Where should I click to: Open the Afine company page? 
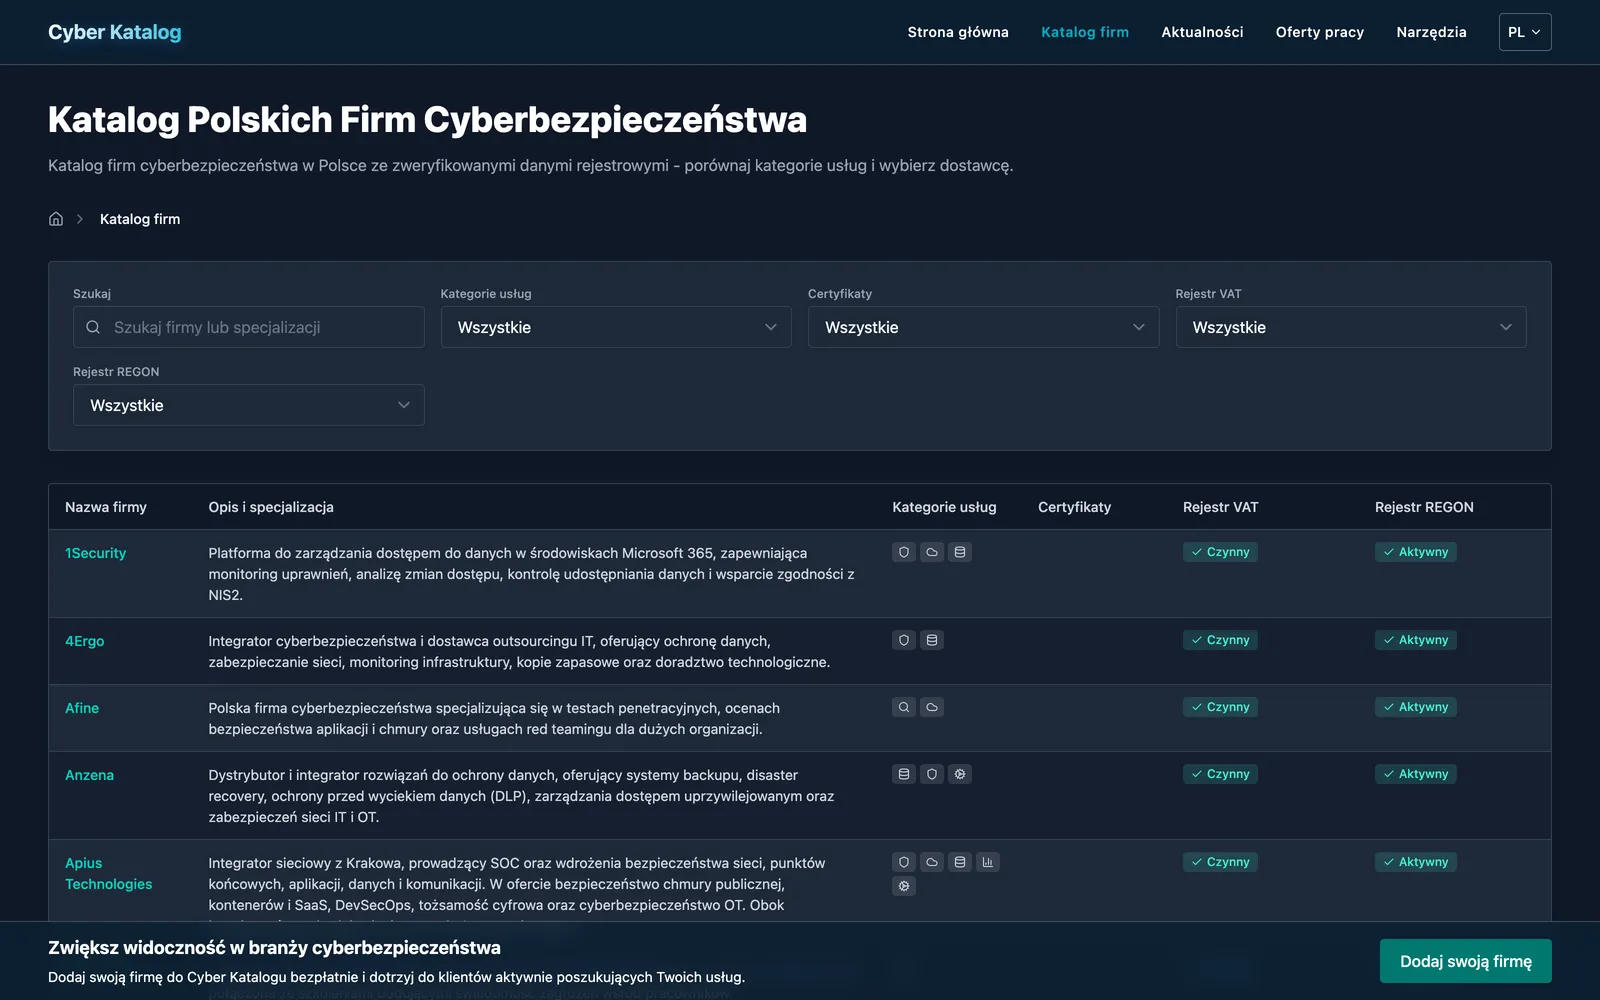click(x=82, y=708)
